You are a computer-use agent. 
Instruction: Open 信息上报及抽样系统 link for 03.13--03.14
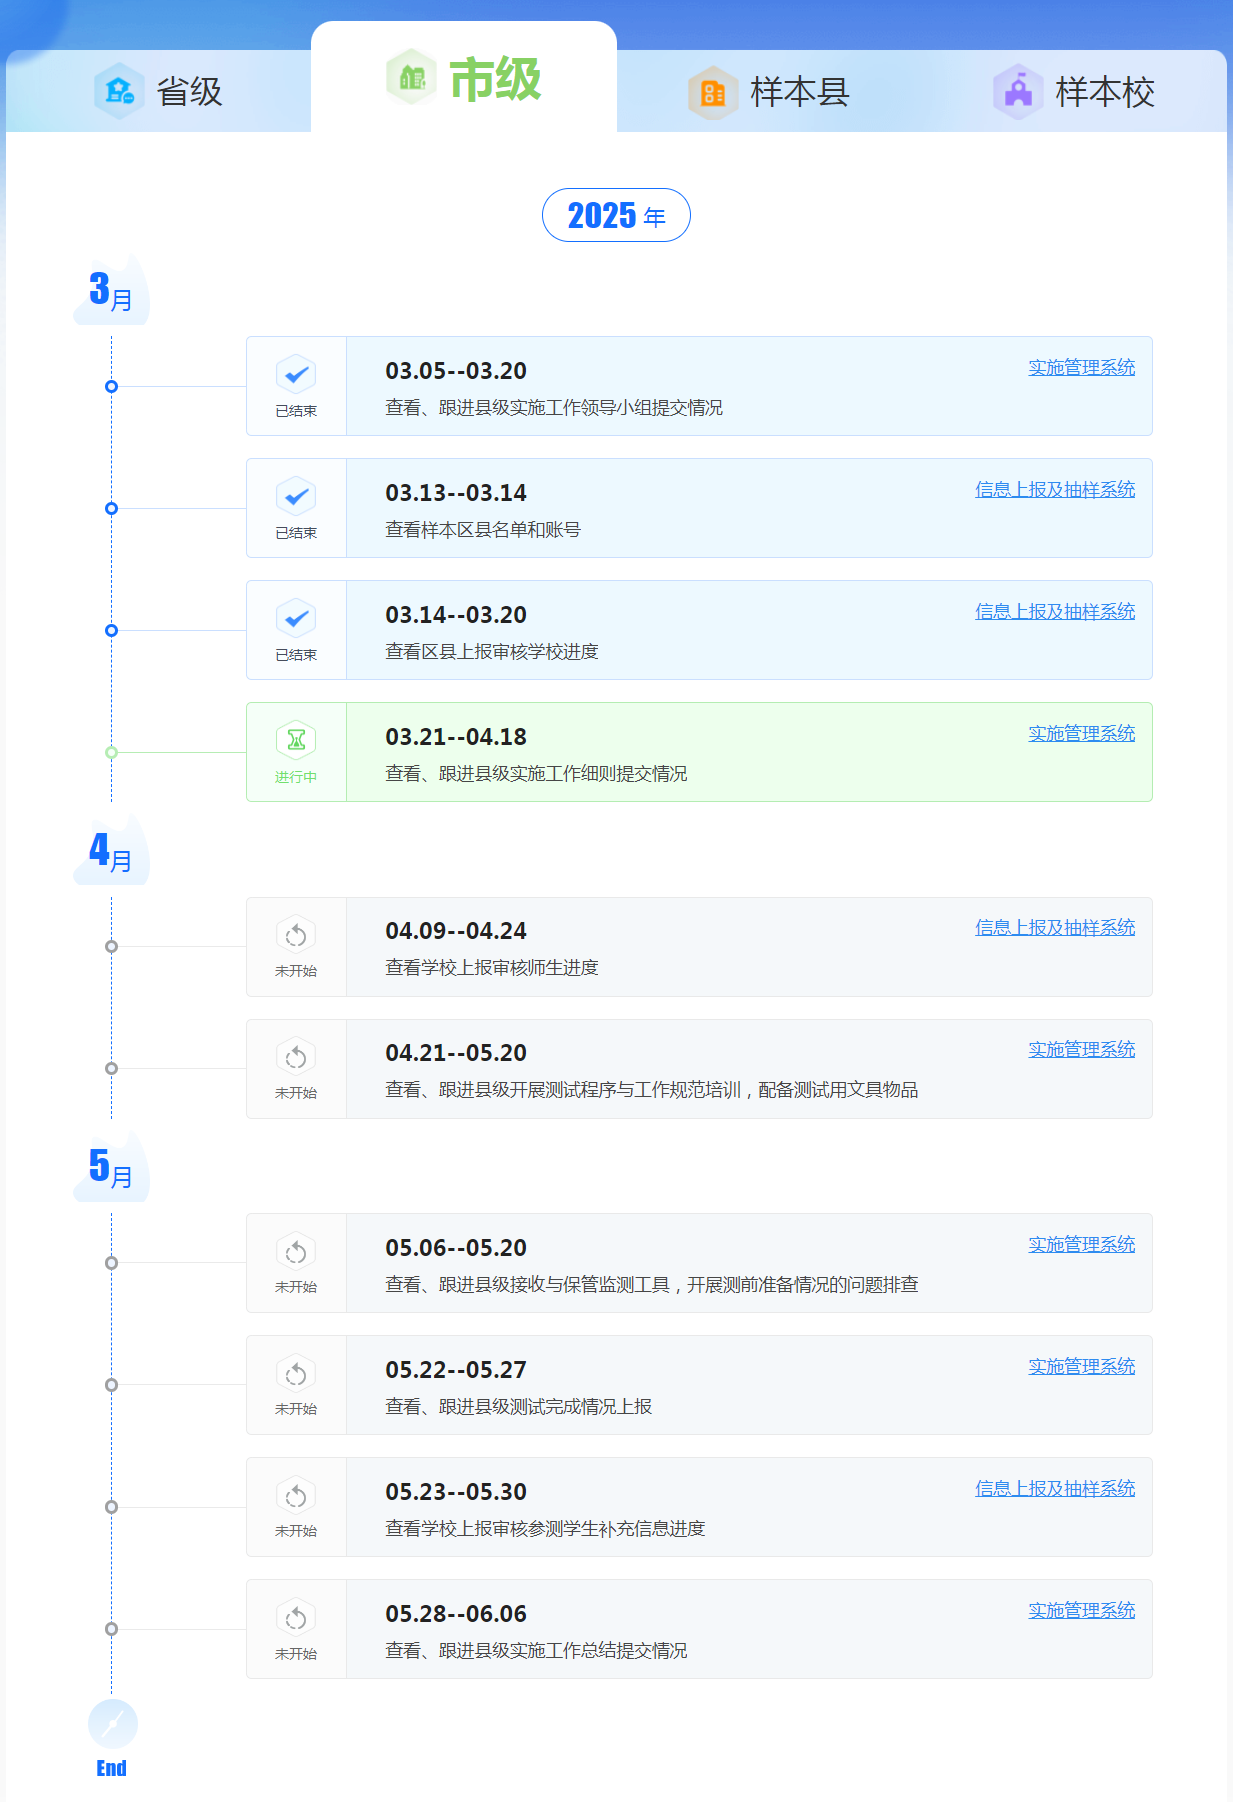point(1055,489)
